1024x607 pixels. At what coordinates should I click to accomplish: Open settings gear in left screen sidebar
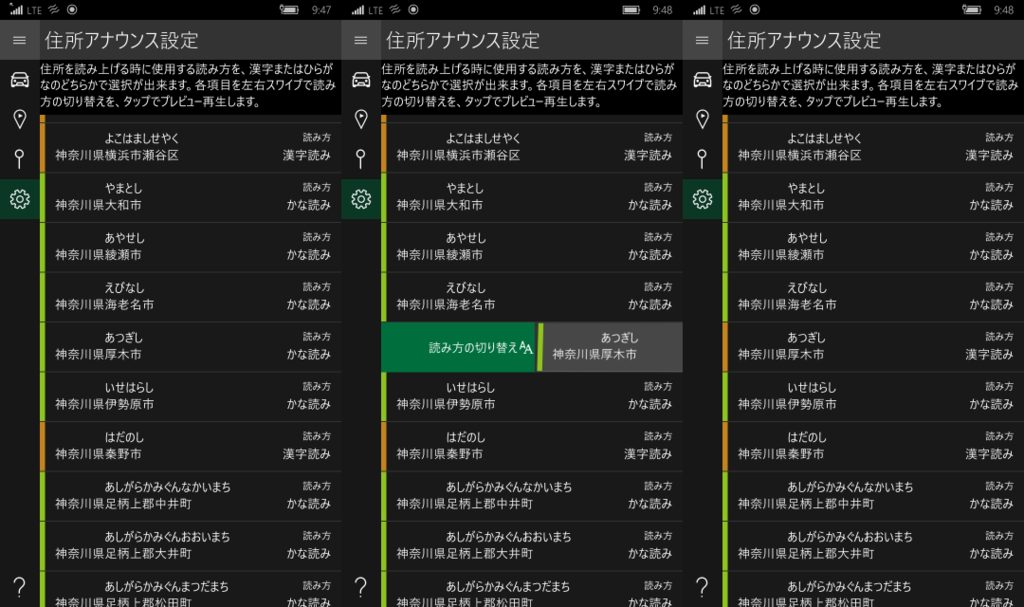(20, 199)
